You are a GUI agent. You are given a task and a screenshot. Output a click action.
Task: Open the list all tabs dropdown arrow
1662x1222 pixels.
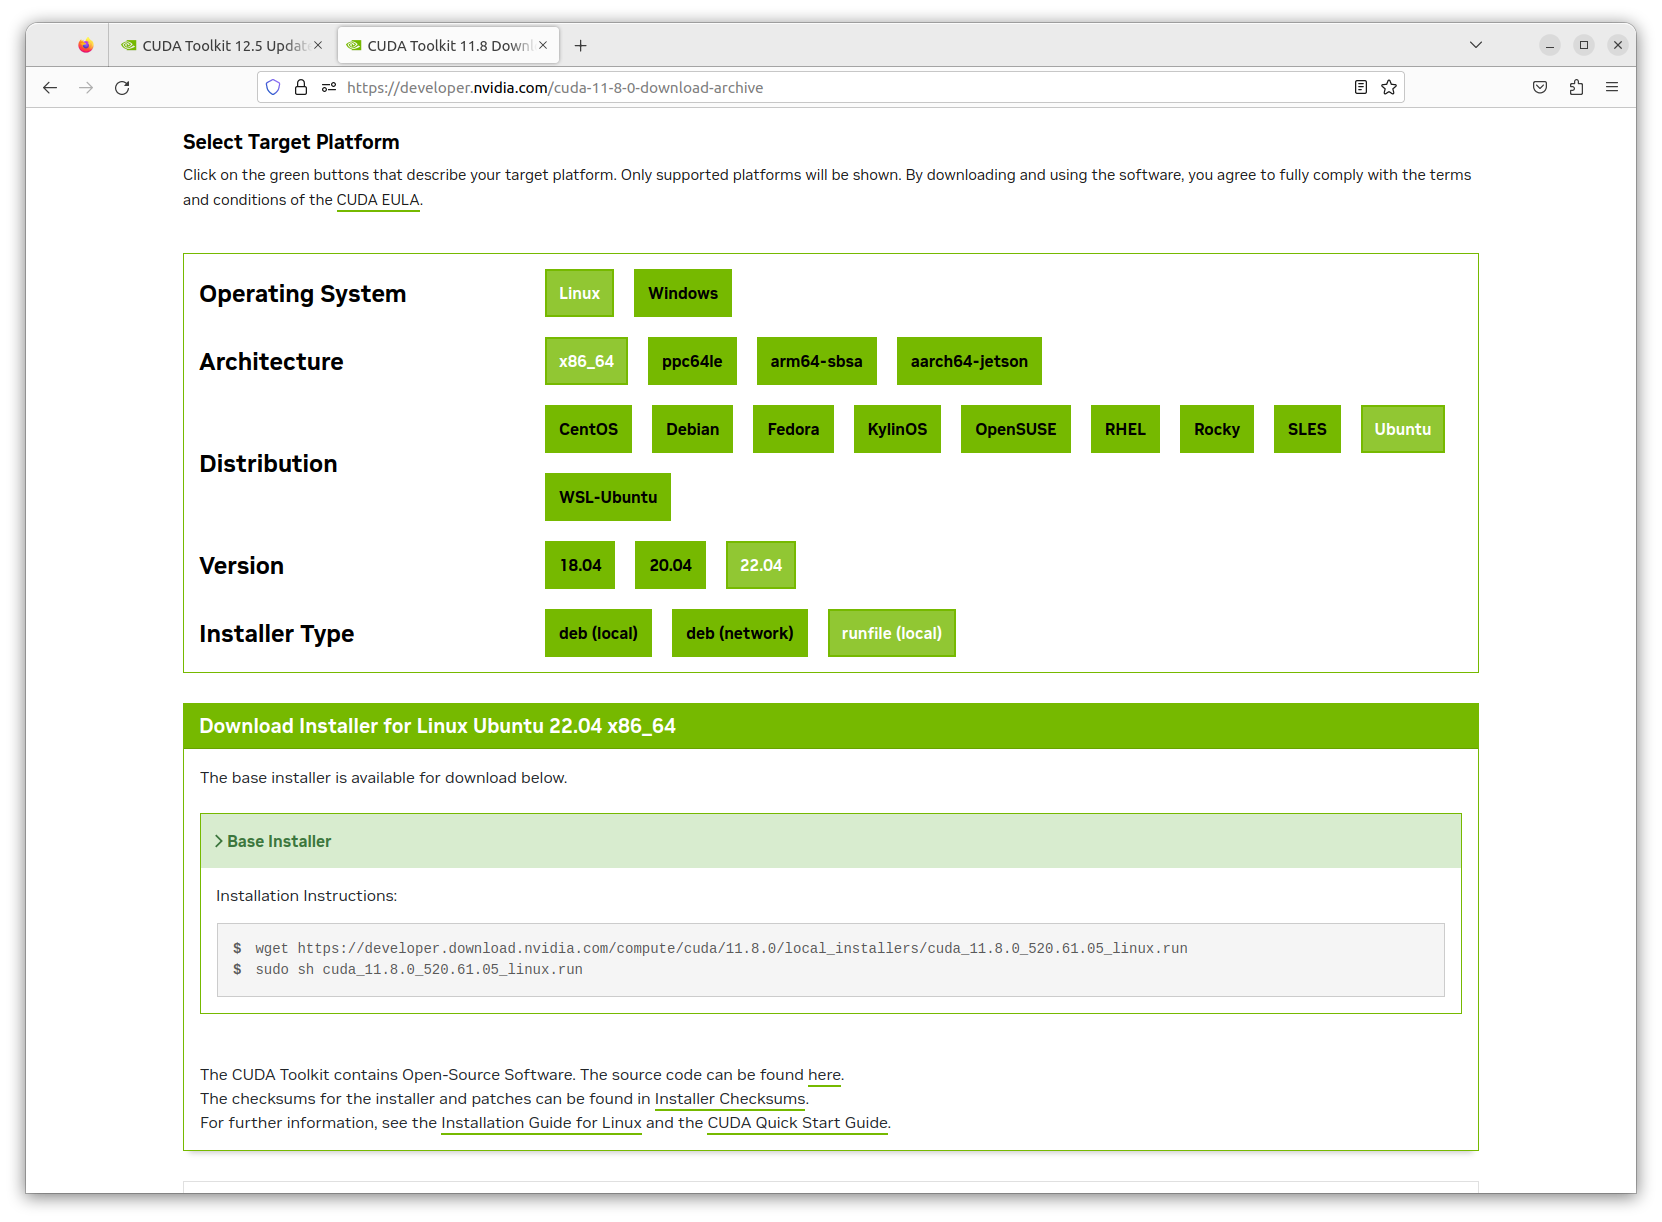pyautogui.click(x=1476, y=45)
